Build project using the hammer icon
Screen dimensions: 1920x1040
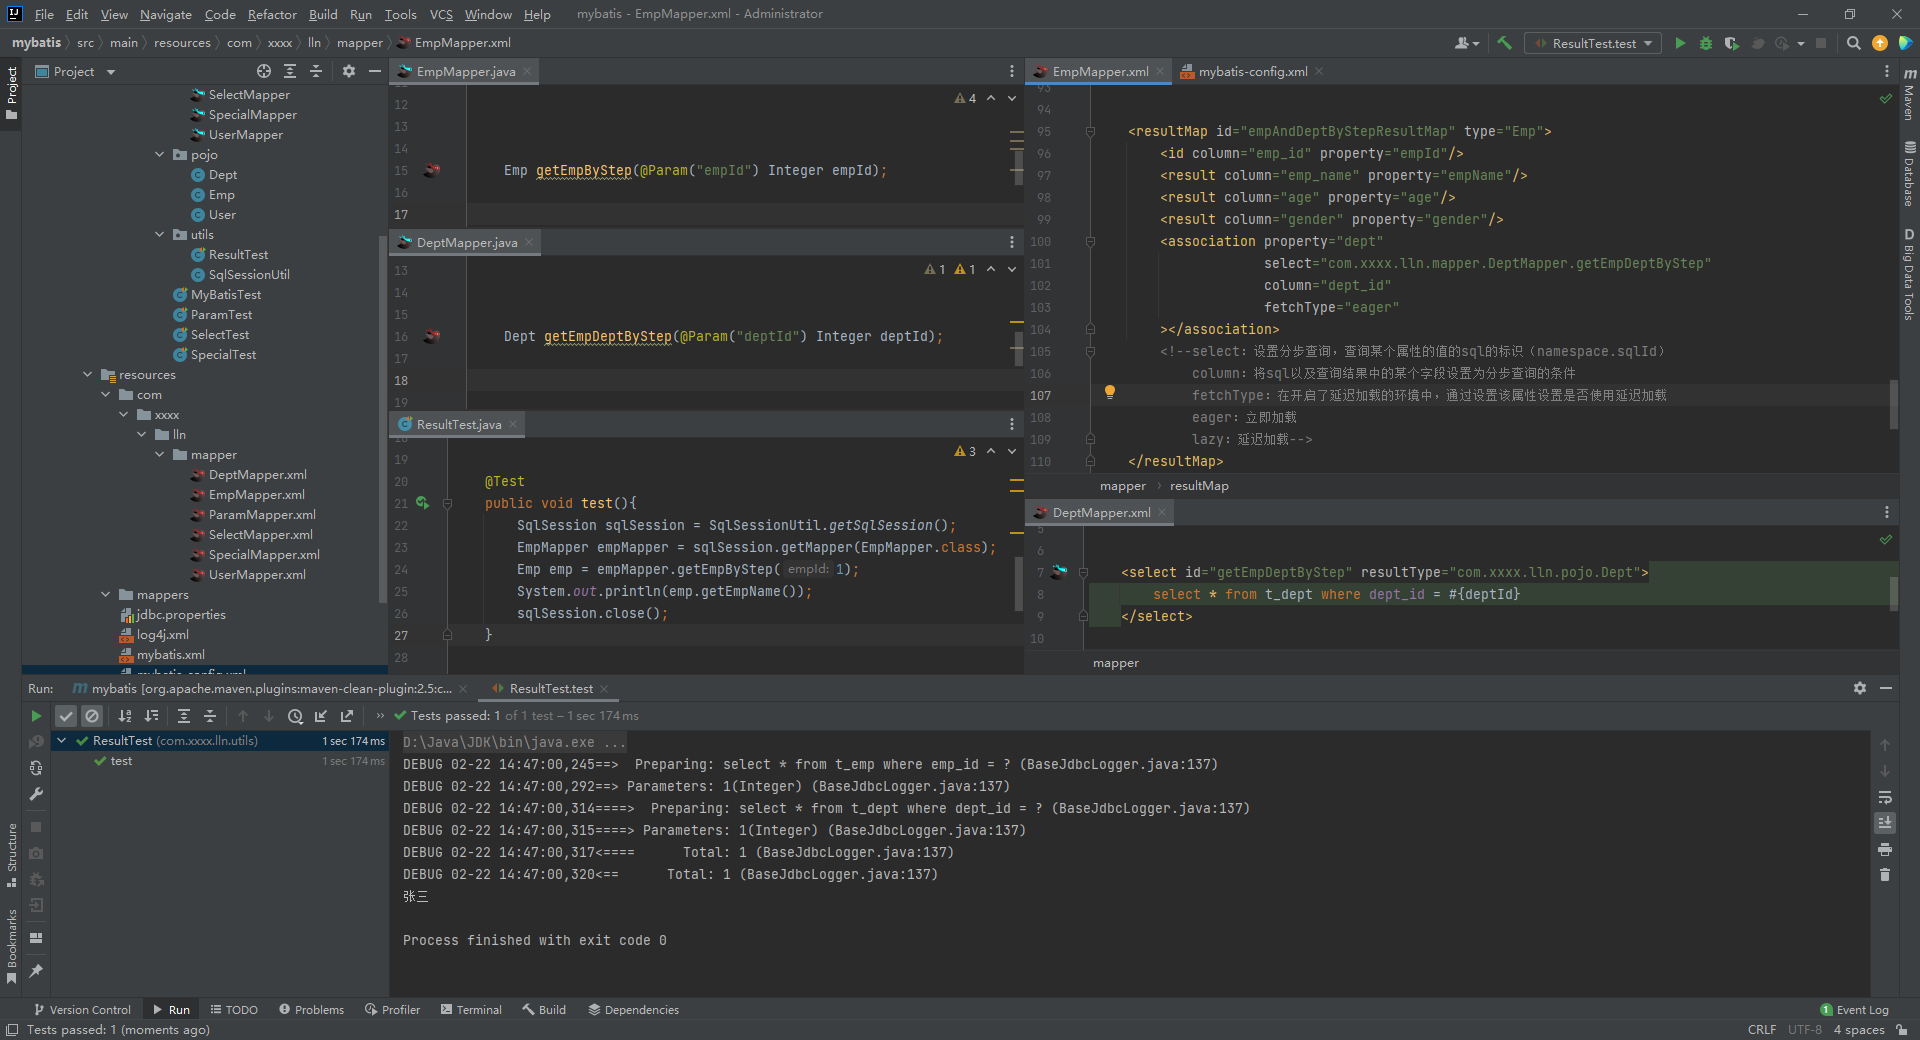[1504, 43]
